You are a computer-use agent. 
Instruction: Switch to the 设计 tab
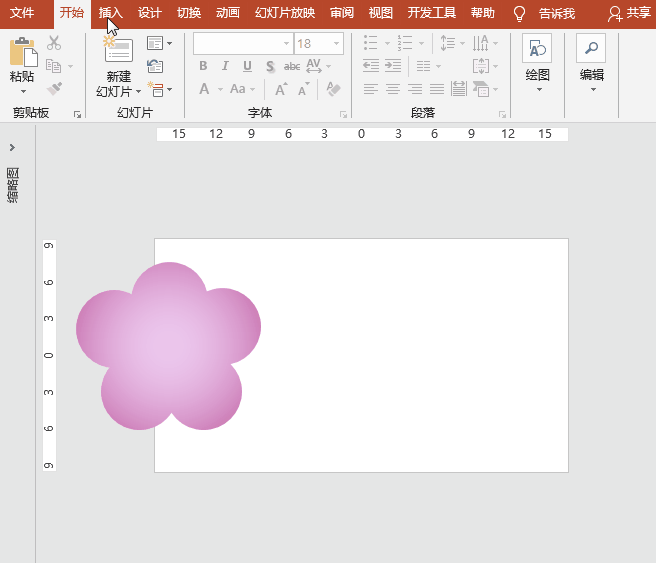(150, 13)
